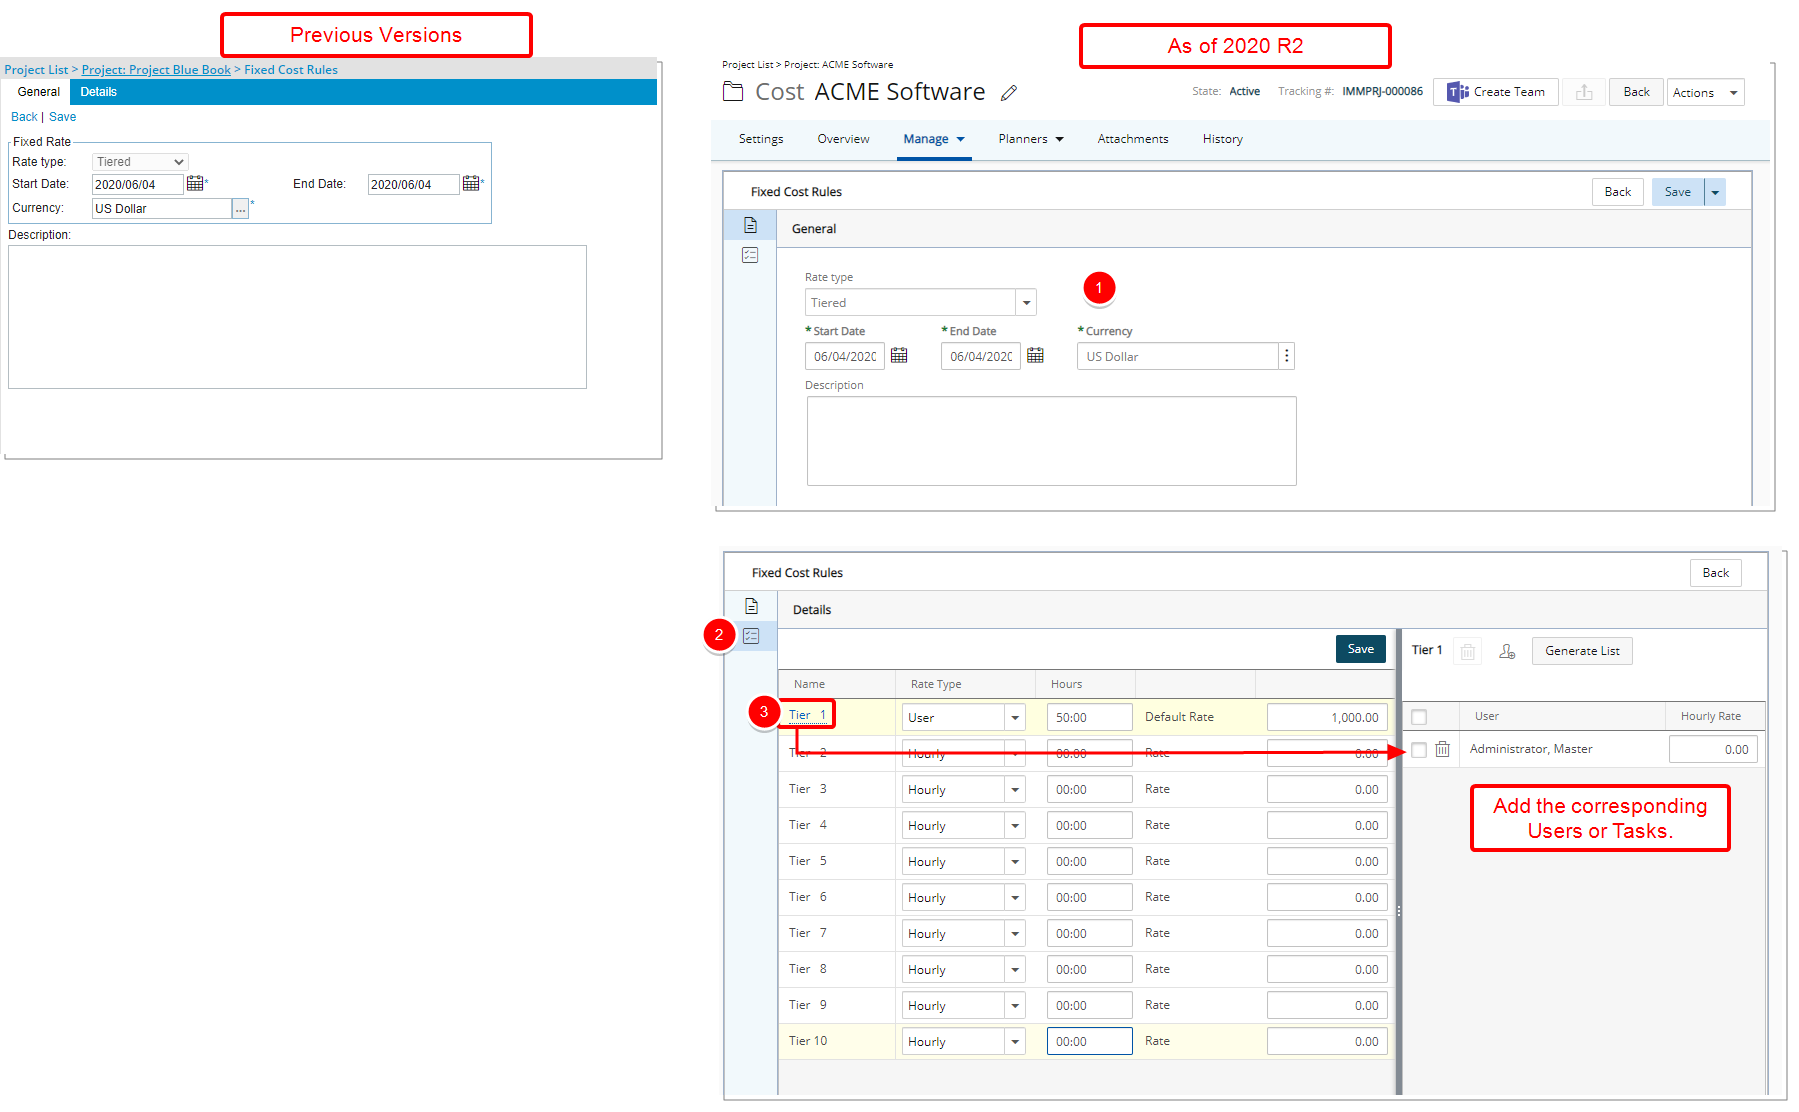Click the Tier 1 Default Rate 1,000.00 field

(x=1327, y=717)
